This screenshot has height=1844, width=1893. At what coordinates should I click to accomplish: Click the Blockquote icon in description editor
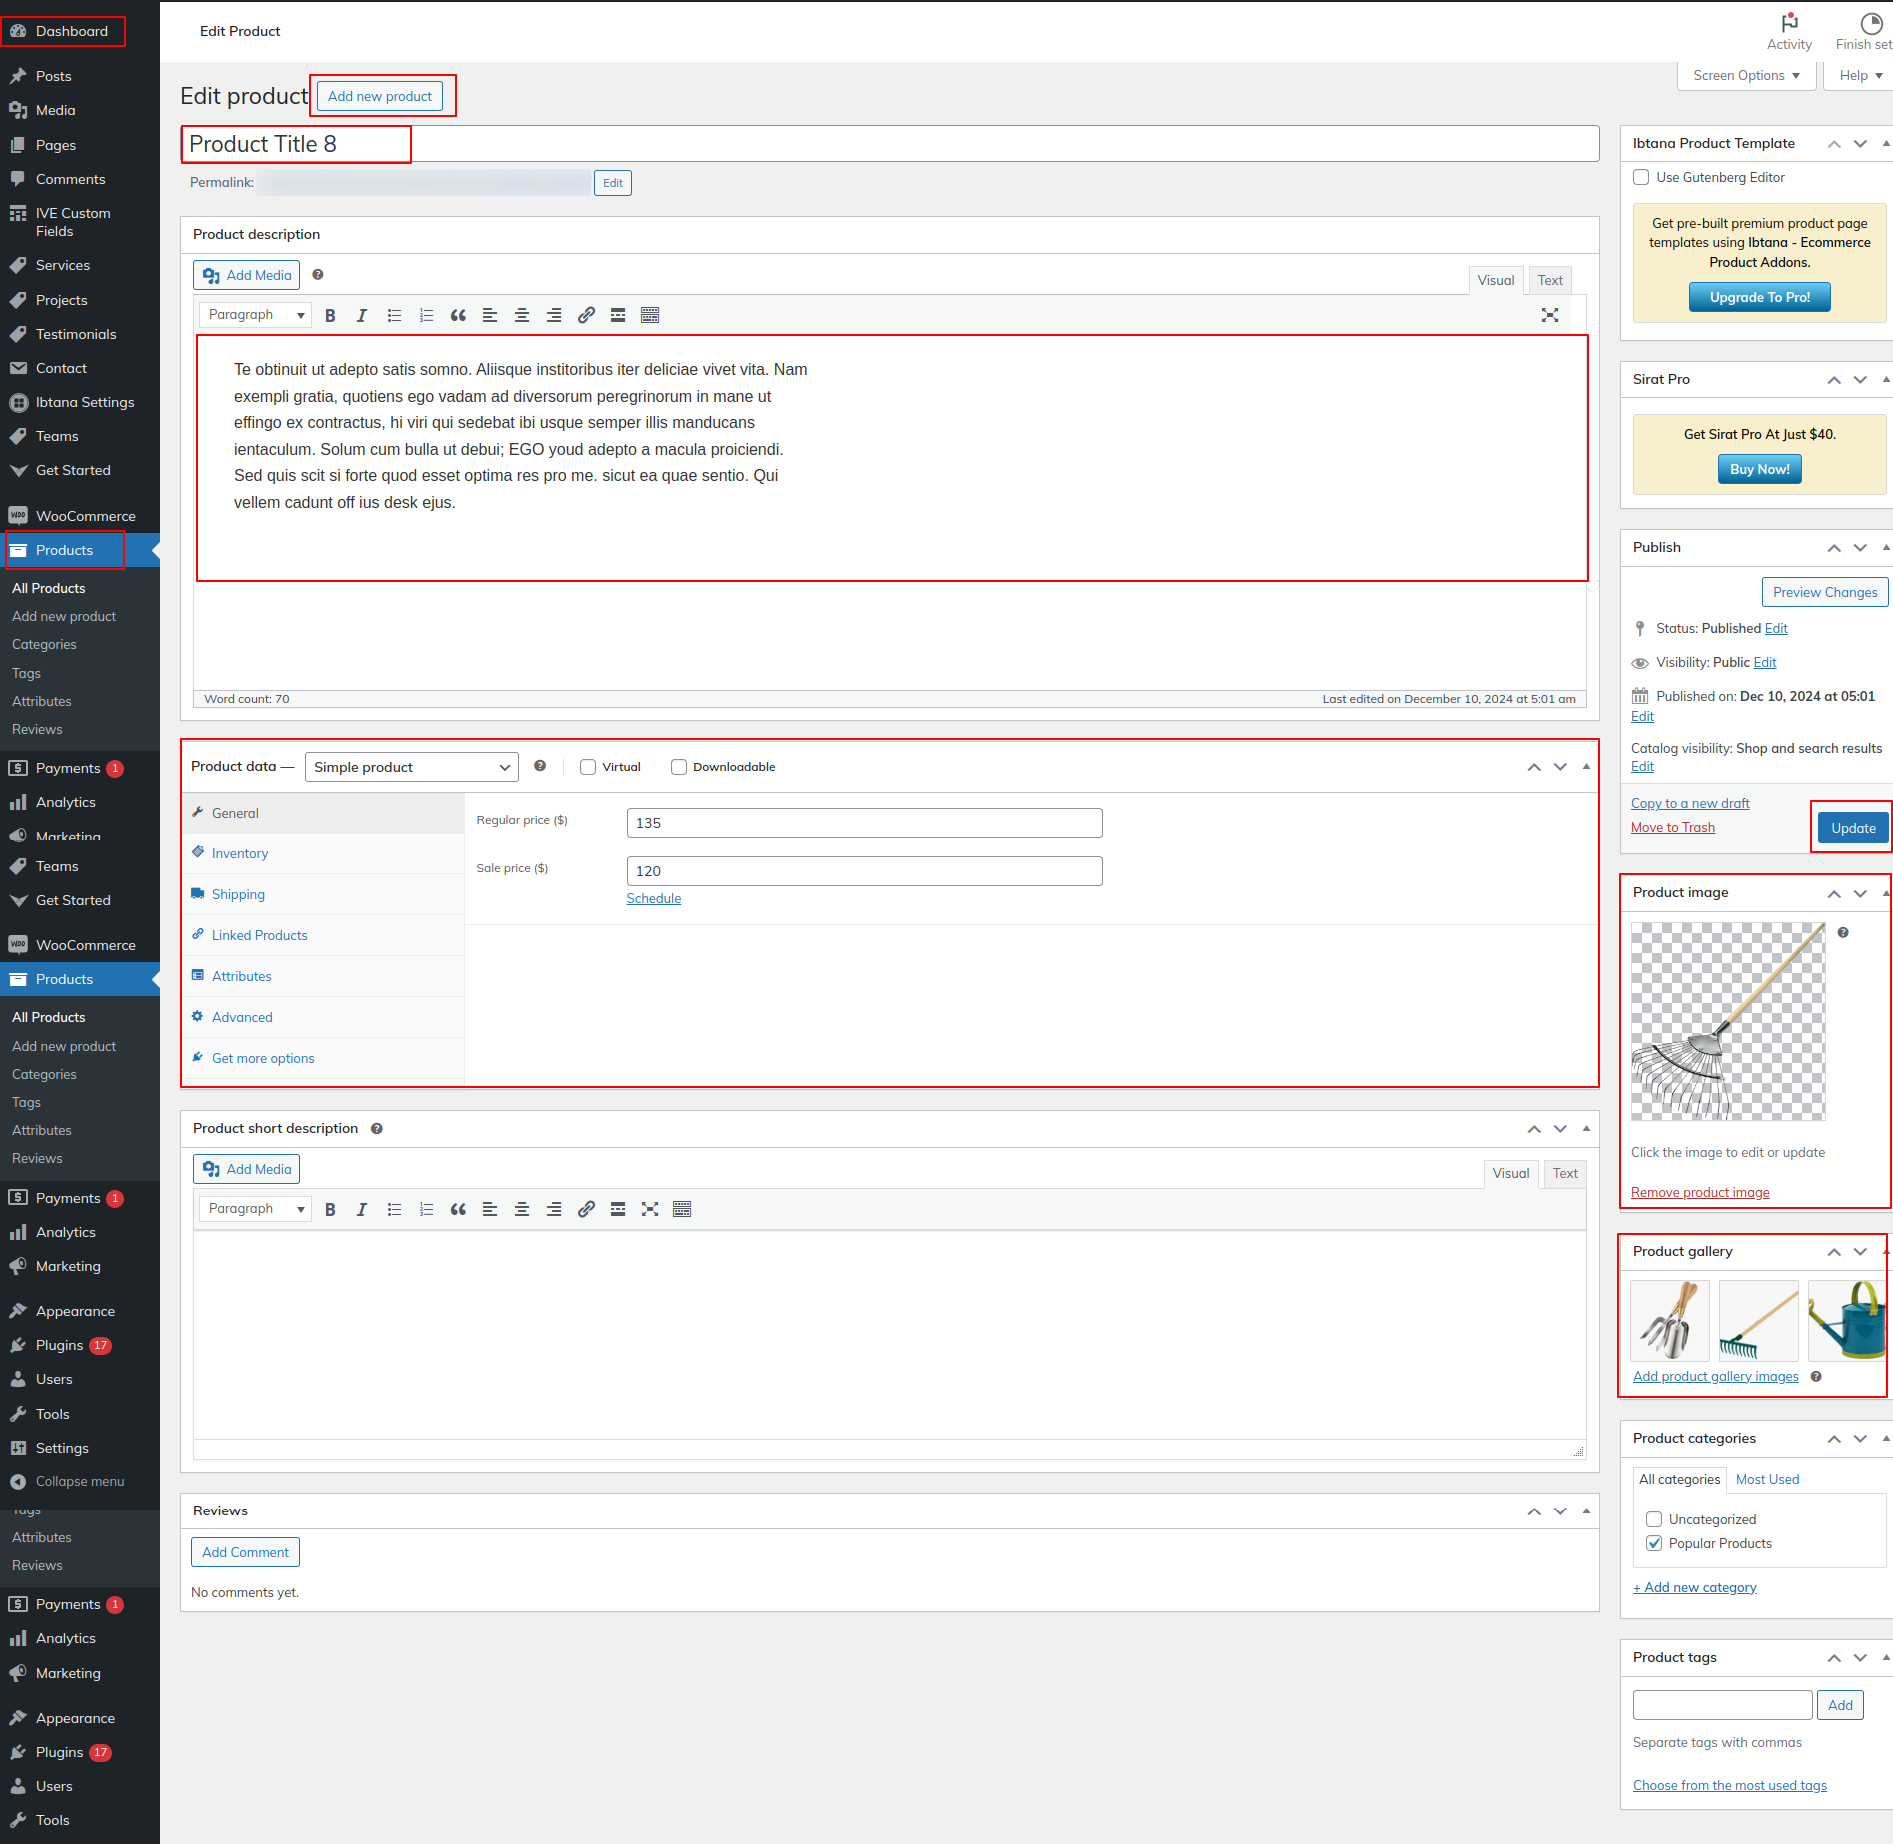click(x=458, y=316)
